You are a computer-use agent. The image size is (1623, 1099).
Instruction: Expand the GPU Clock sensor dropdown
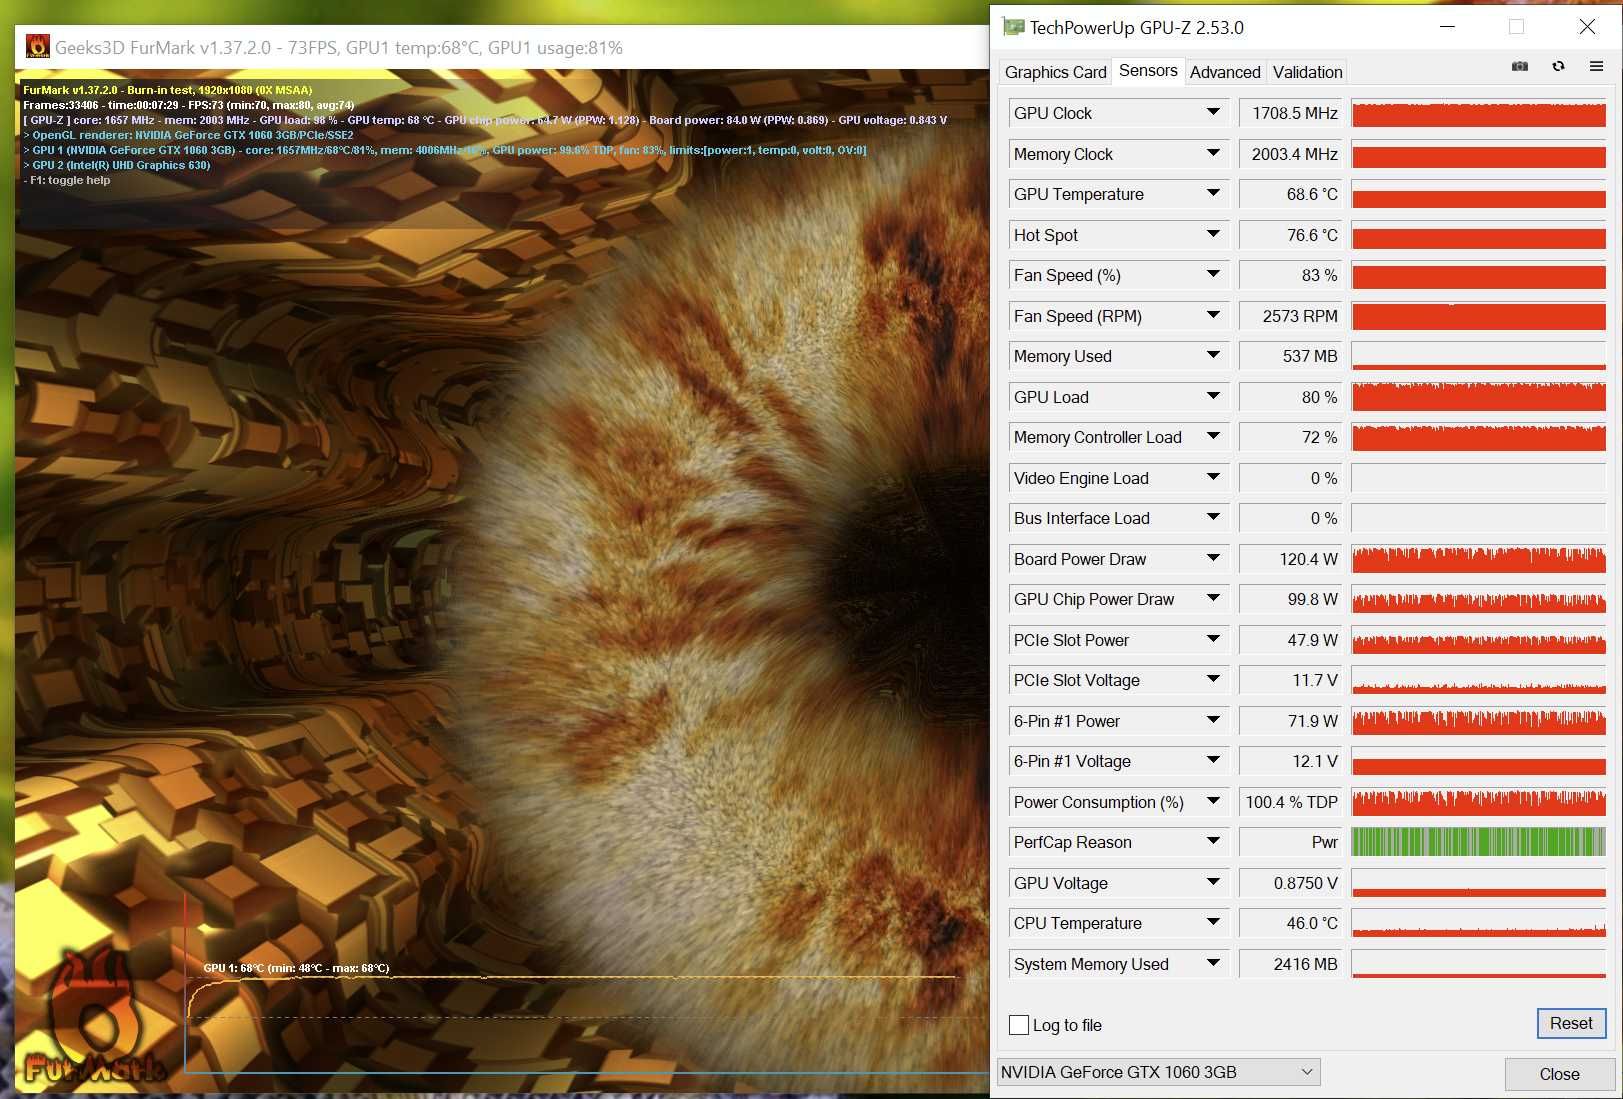pos(1213,113)
